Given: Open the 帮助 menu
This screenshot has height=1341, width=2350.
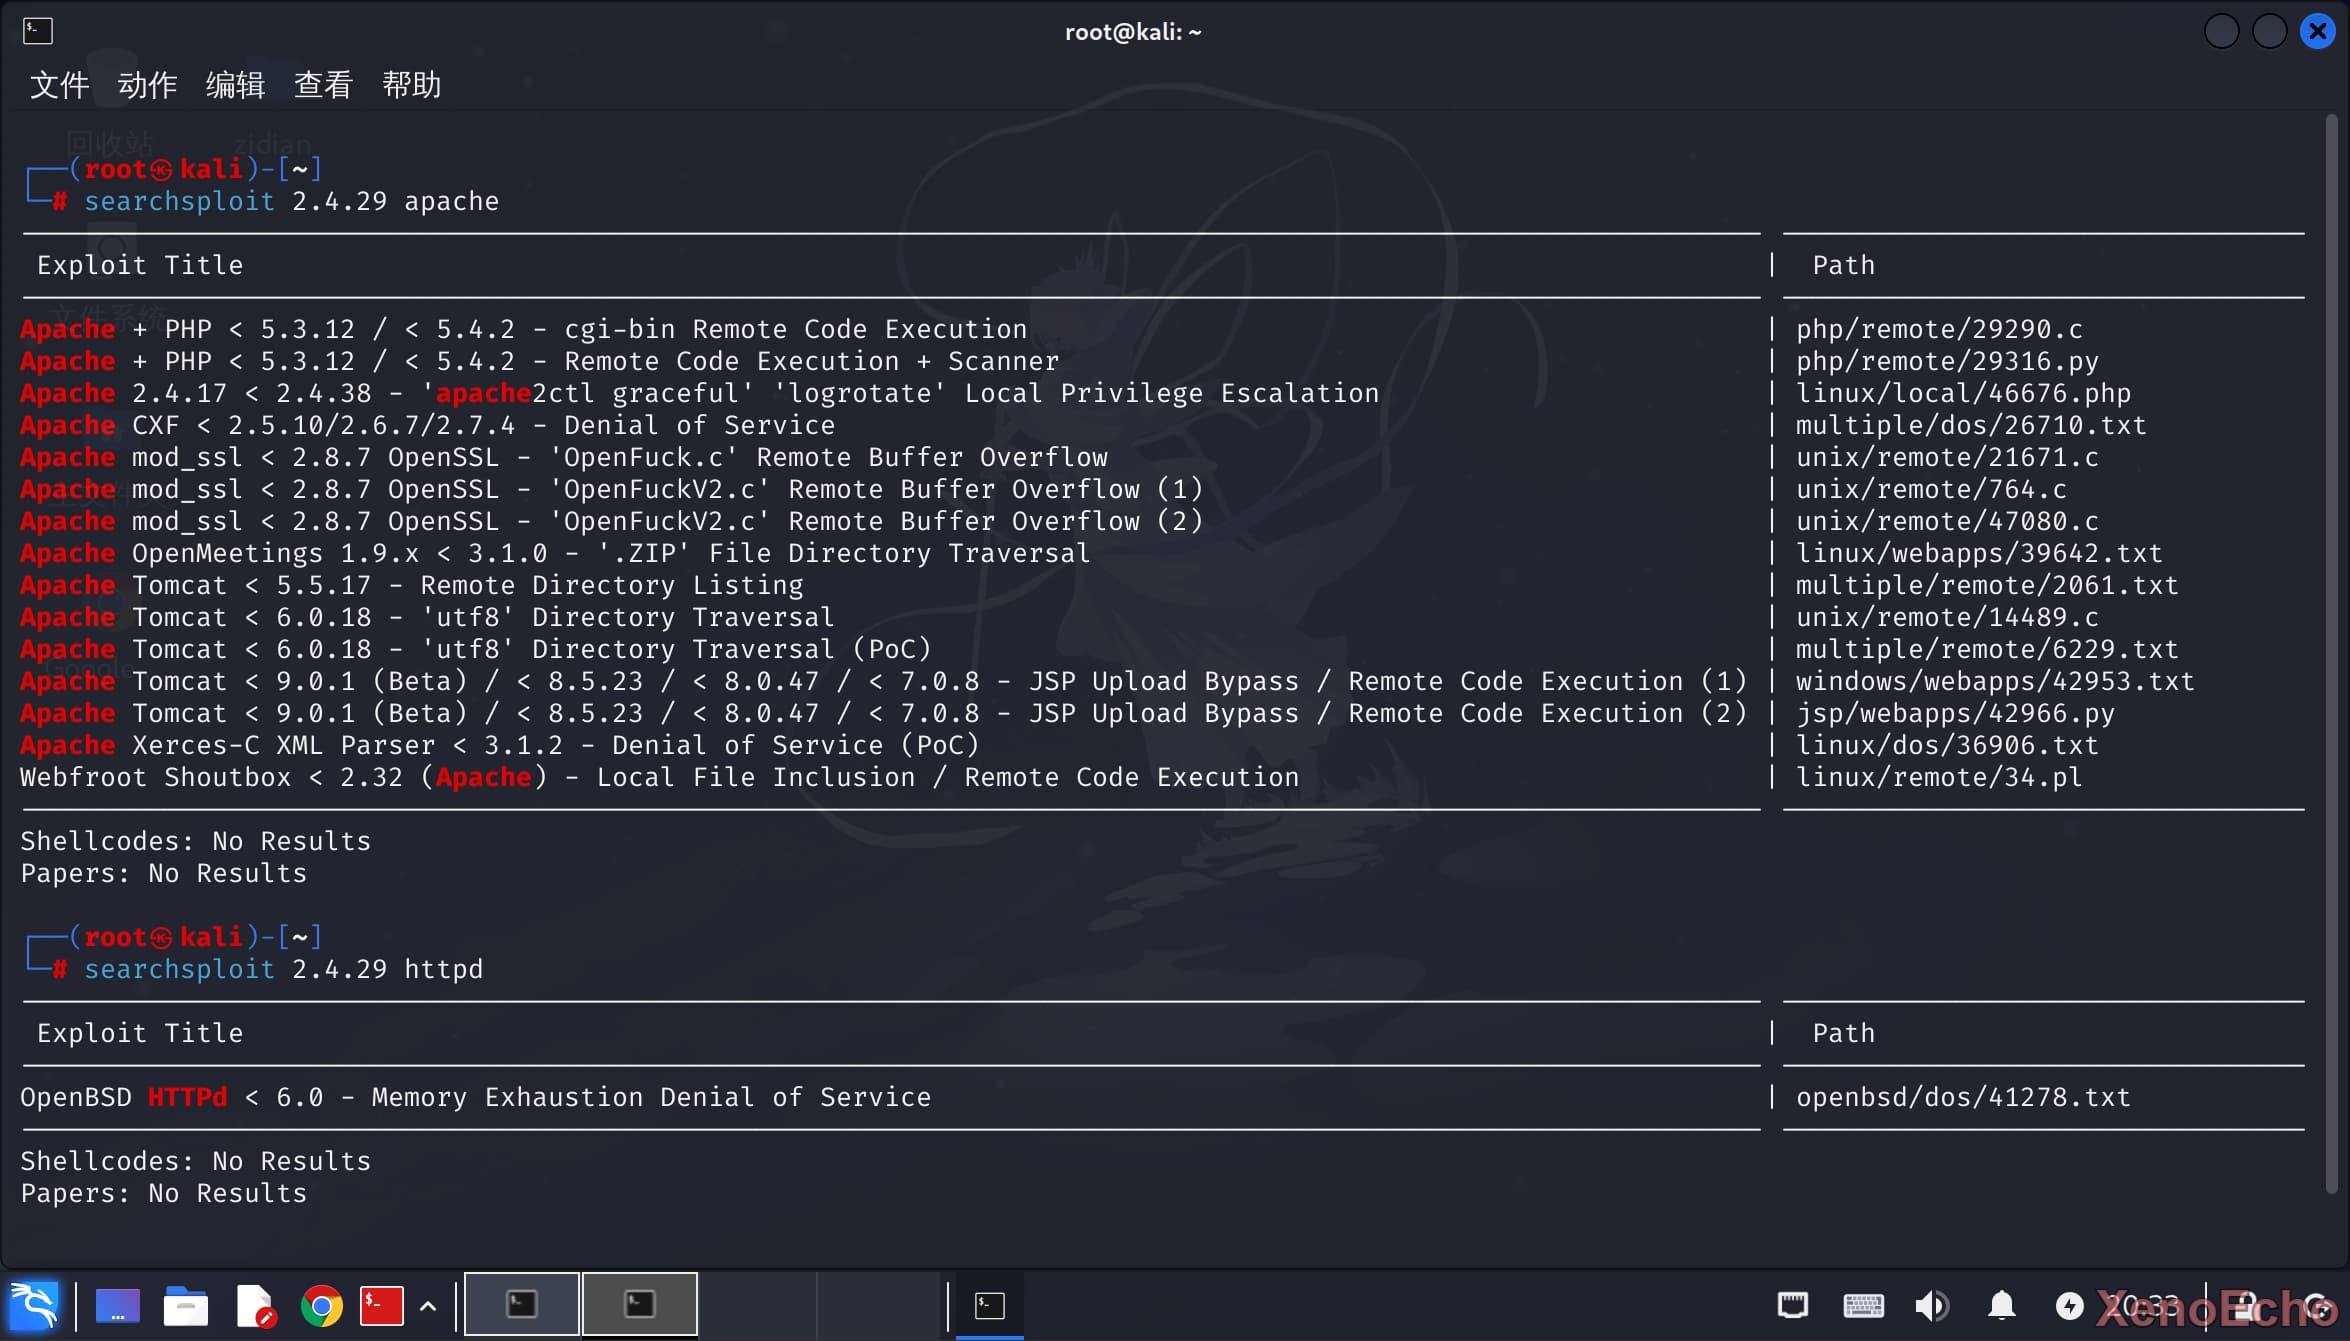Looking at the screenshot, I should coord(411,85).
